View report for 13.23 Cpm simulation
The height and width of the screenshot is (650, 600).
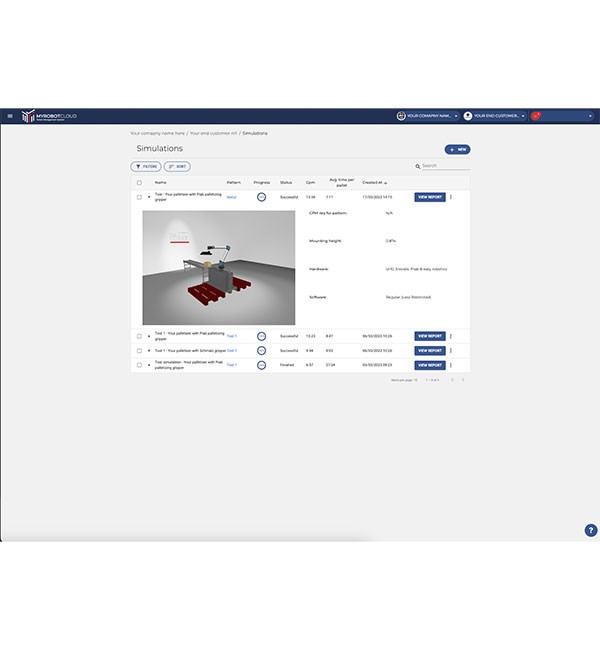[x=430, y=336]
